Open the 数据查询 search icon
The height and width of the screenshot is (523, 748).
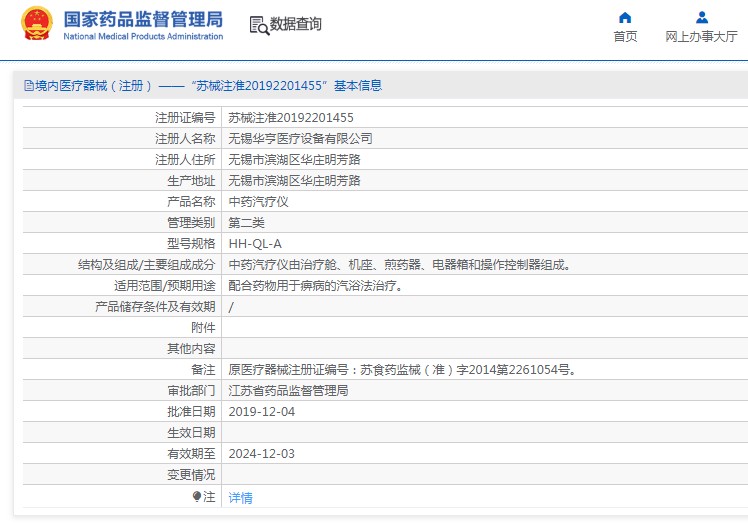[259, 25]
